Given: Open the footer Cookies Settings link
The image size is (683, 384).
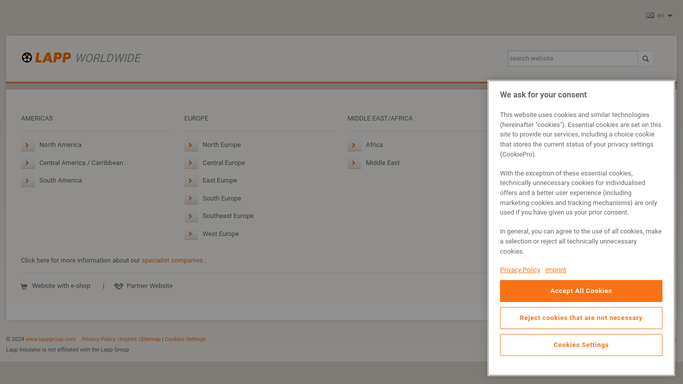Looking at the screenshot, I should point(185,339).
